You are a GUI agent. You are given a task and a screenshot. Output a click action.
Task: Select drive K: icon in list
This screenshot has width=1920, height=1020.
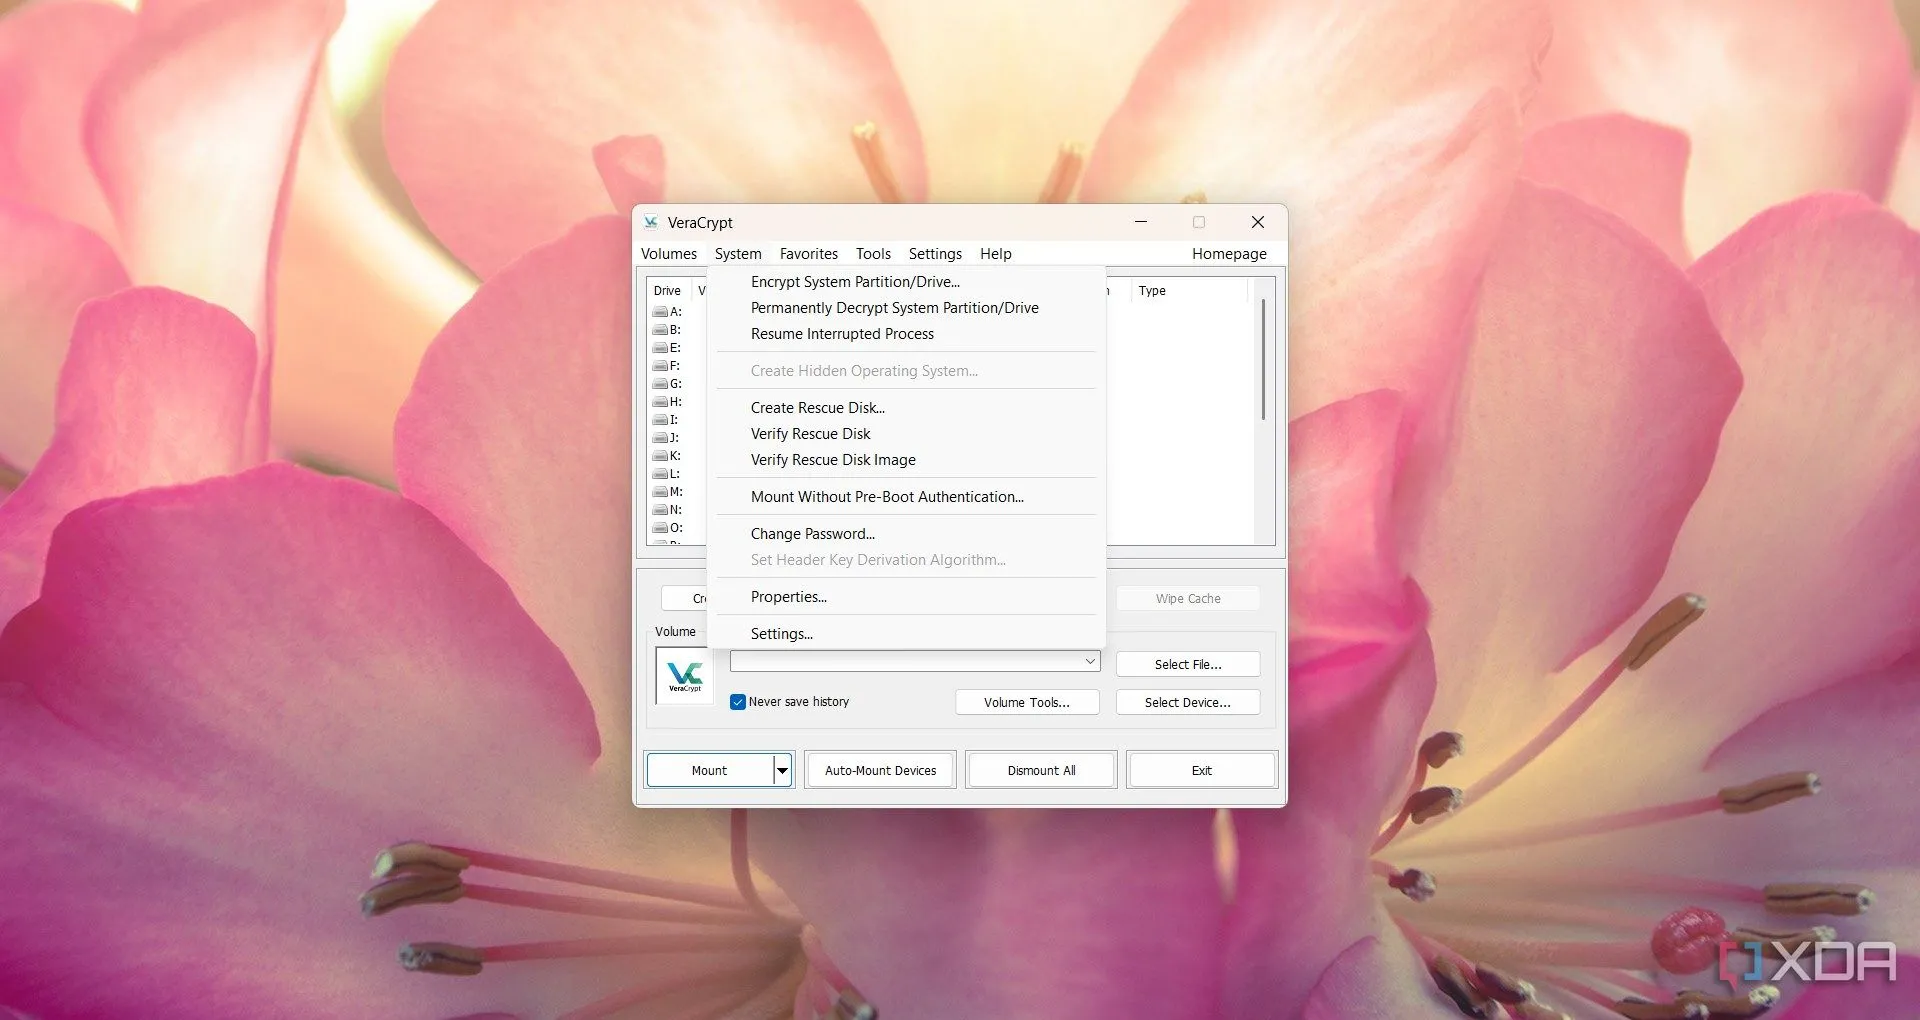(660, 456)
